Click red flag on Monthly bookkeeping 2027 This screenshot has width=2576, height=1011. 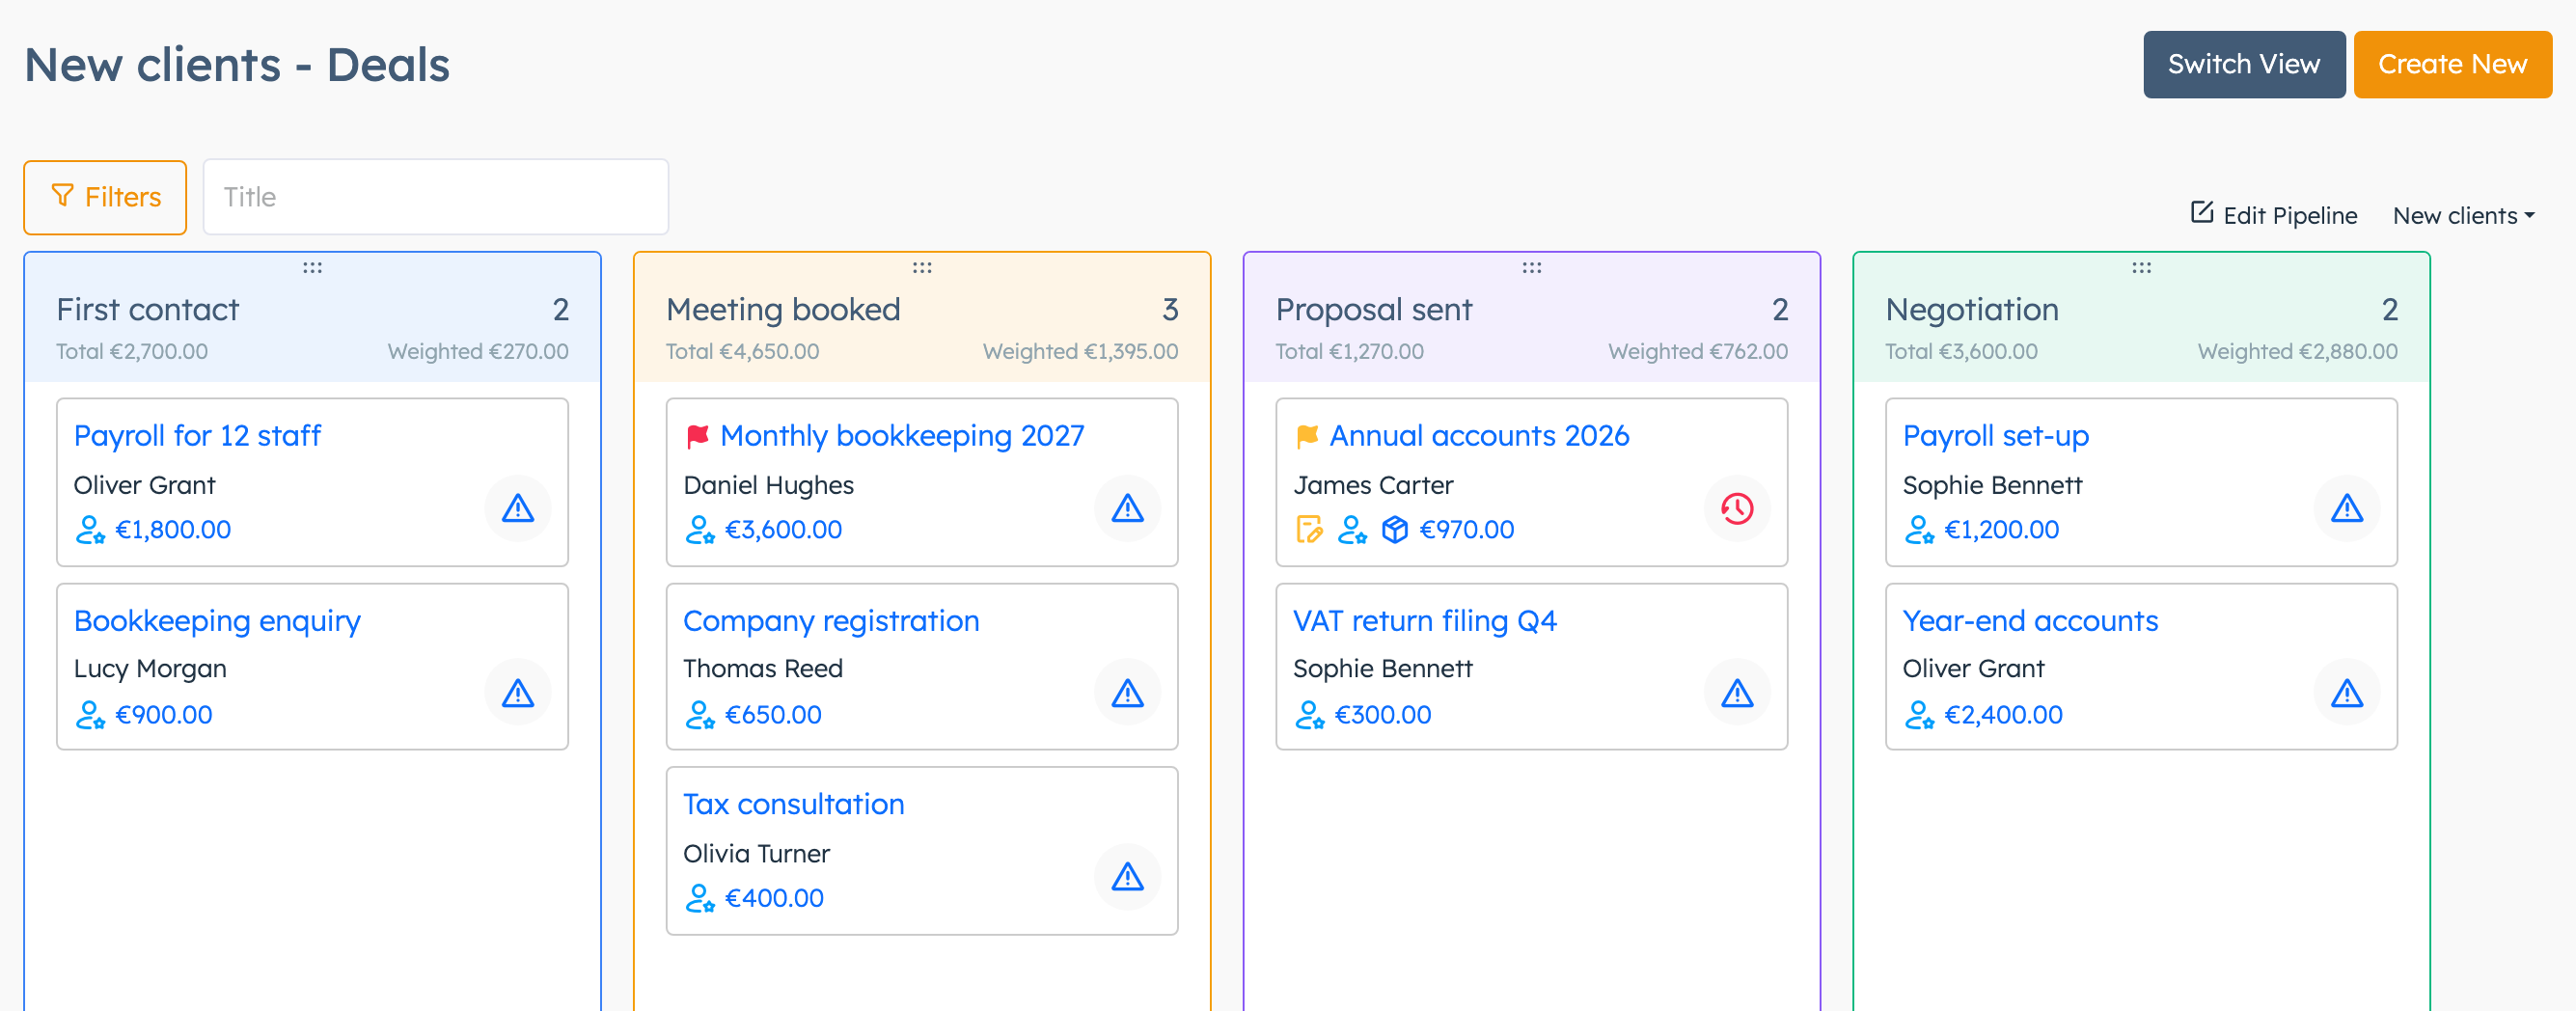click(698, 436)
